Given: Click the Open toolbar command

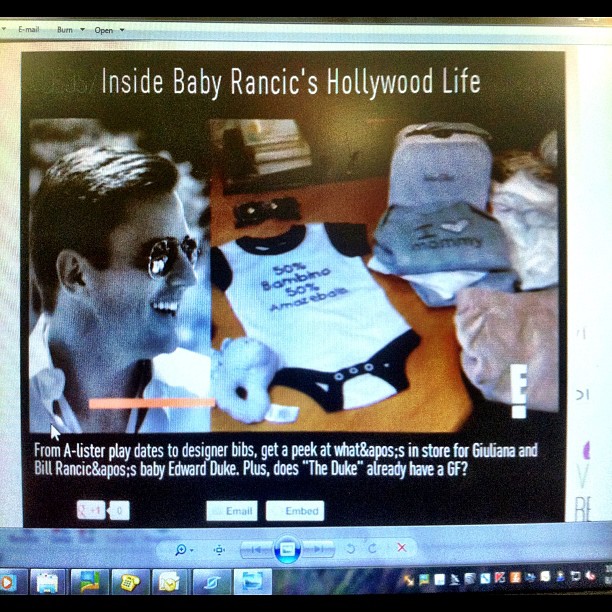Looking at the screenshot, I should (x=103, y=30).
